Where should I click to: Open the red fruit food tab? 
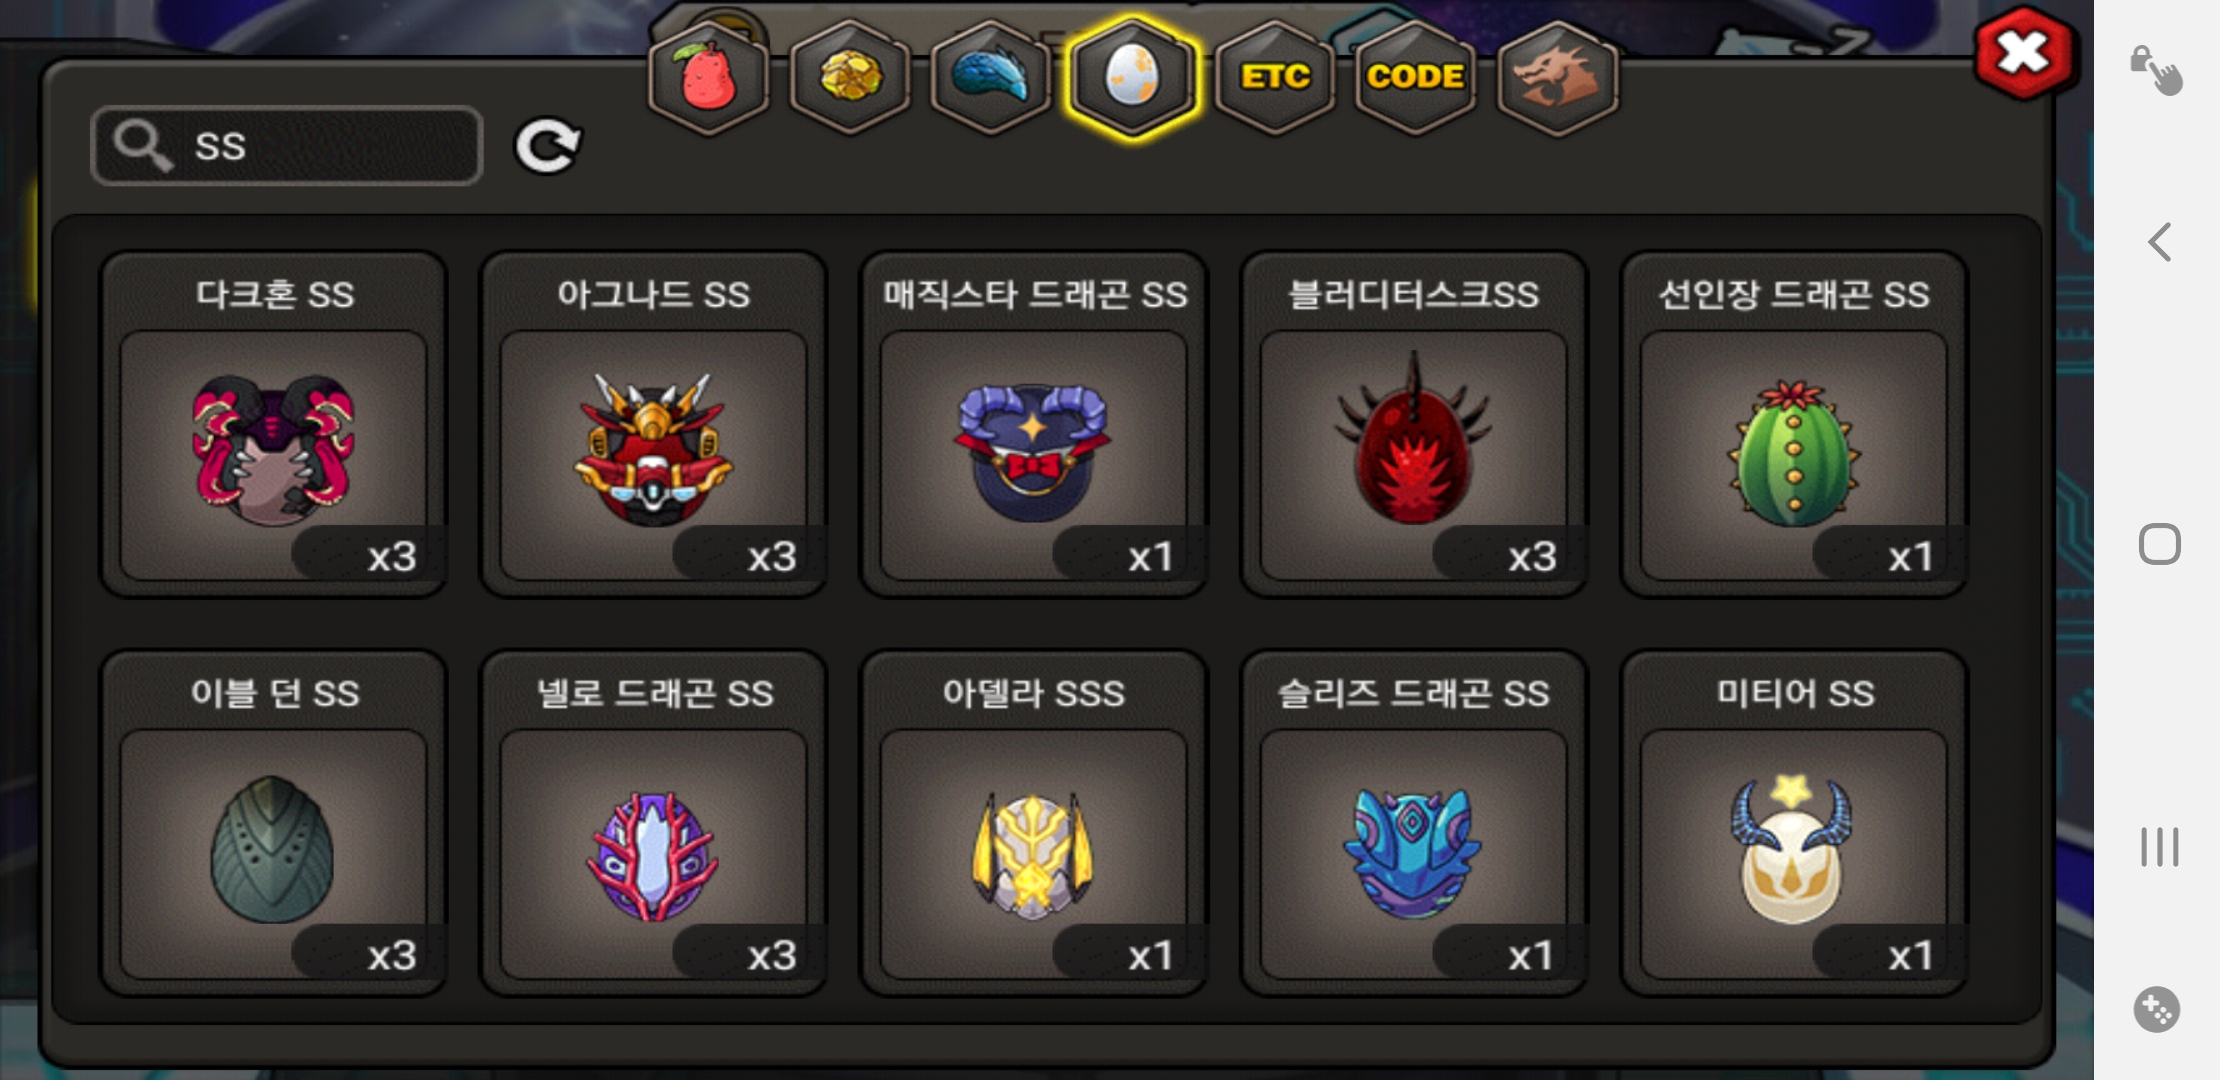tap(709, 77)
